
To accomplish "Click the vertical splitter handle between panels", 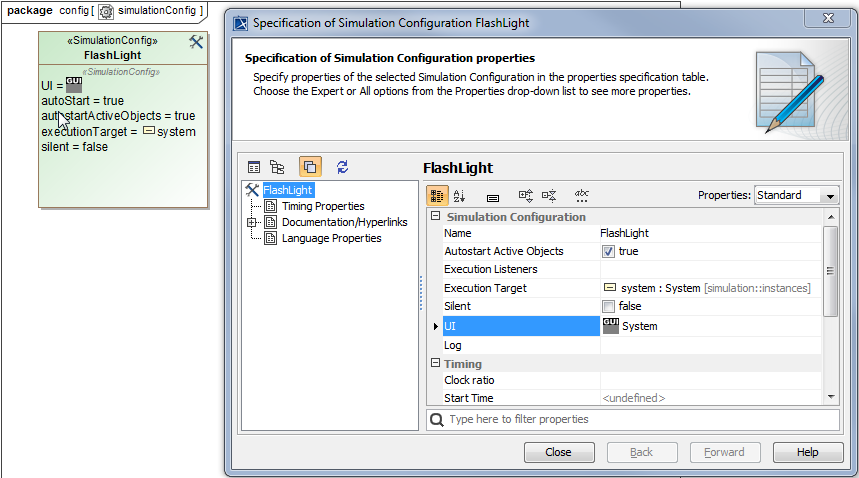I will 421,293.
